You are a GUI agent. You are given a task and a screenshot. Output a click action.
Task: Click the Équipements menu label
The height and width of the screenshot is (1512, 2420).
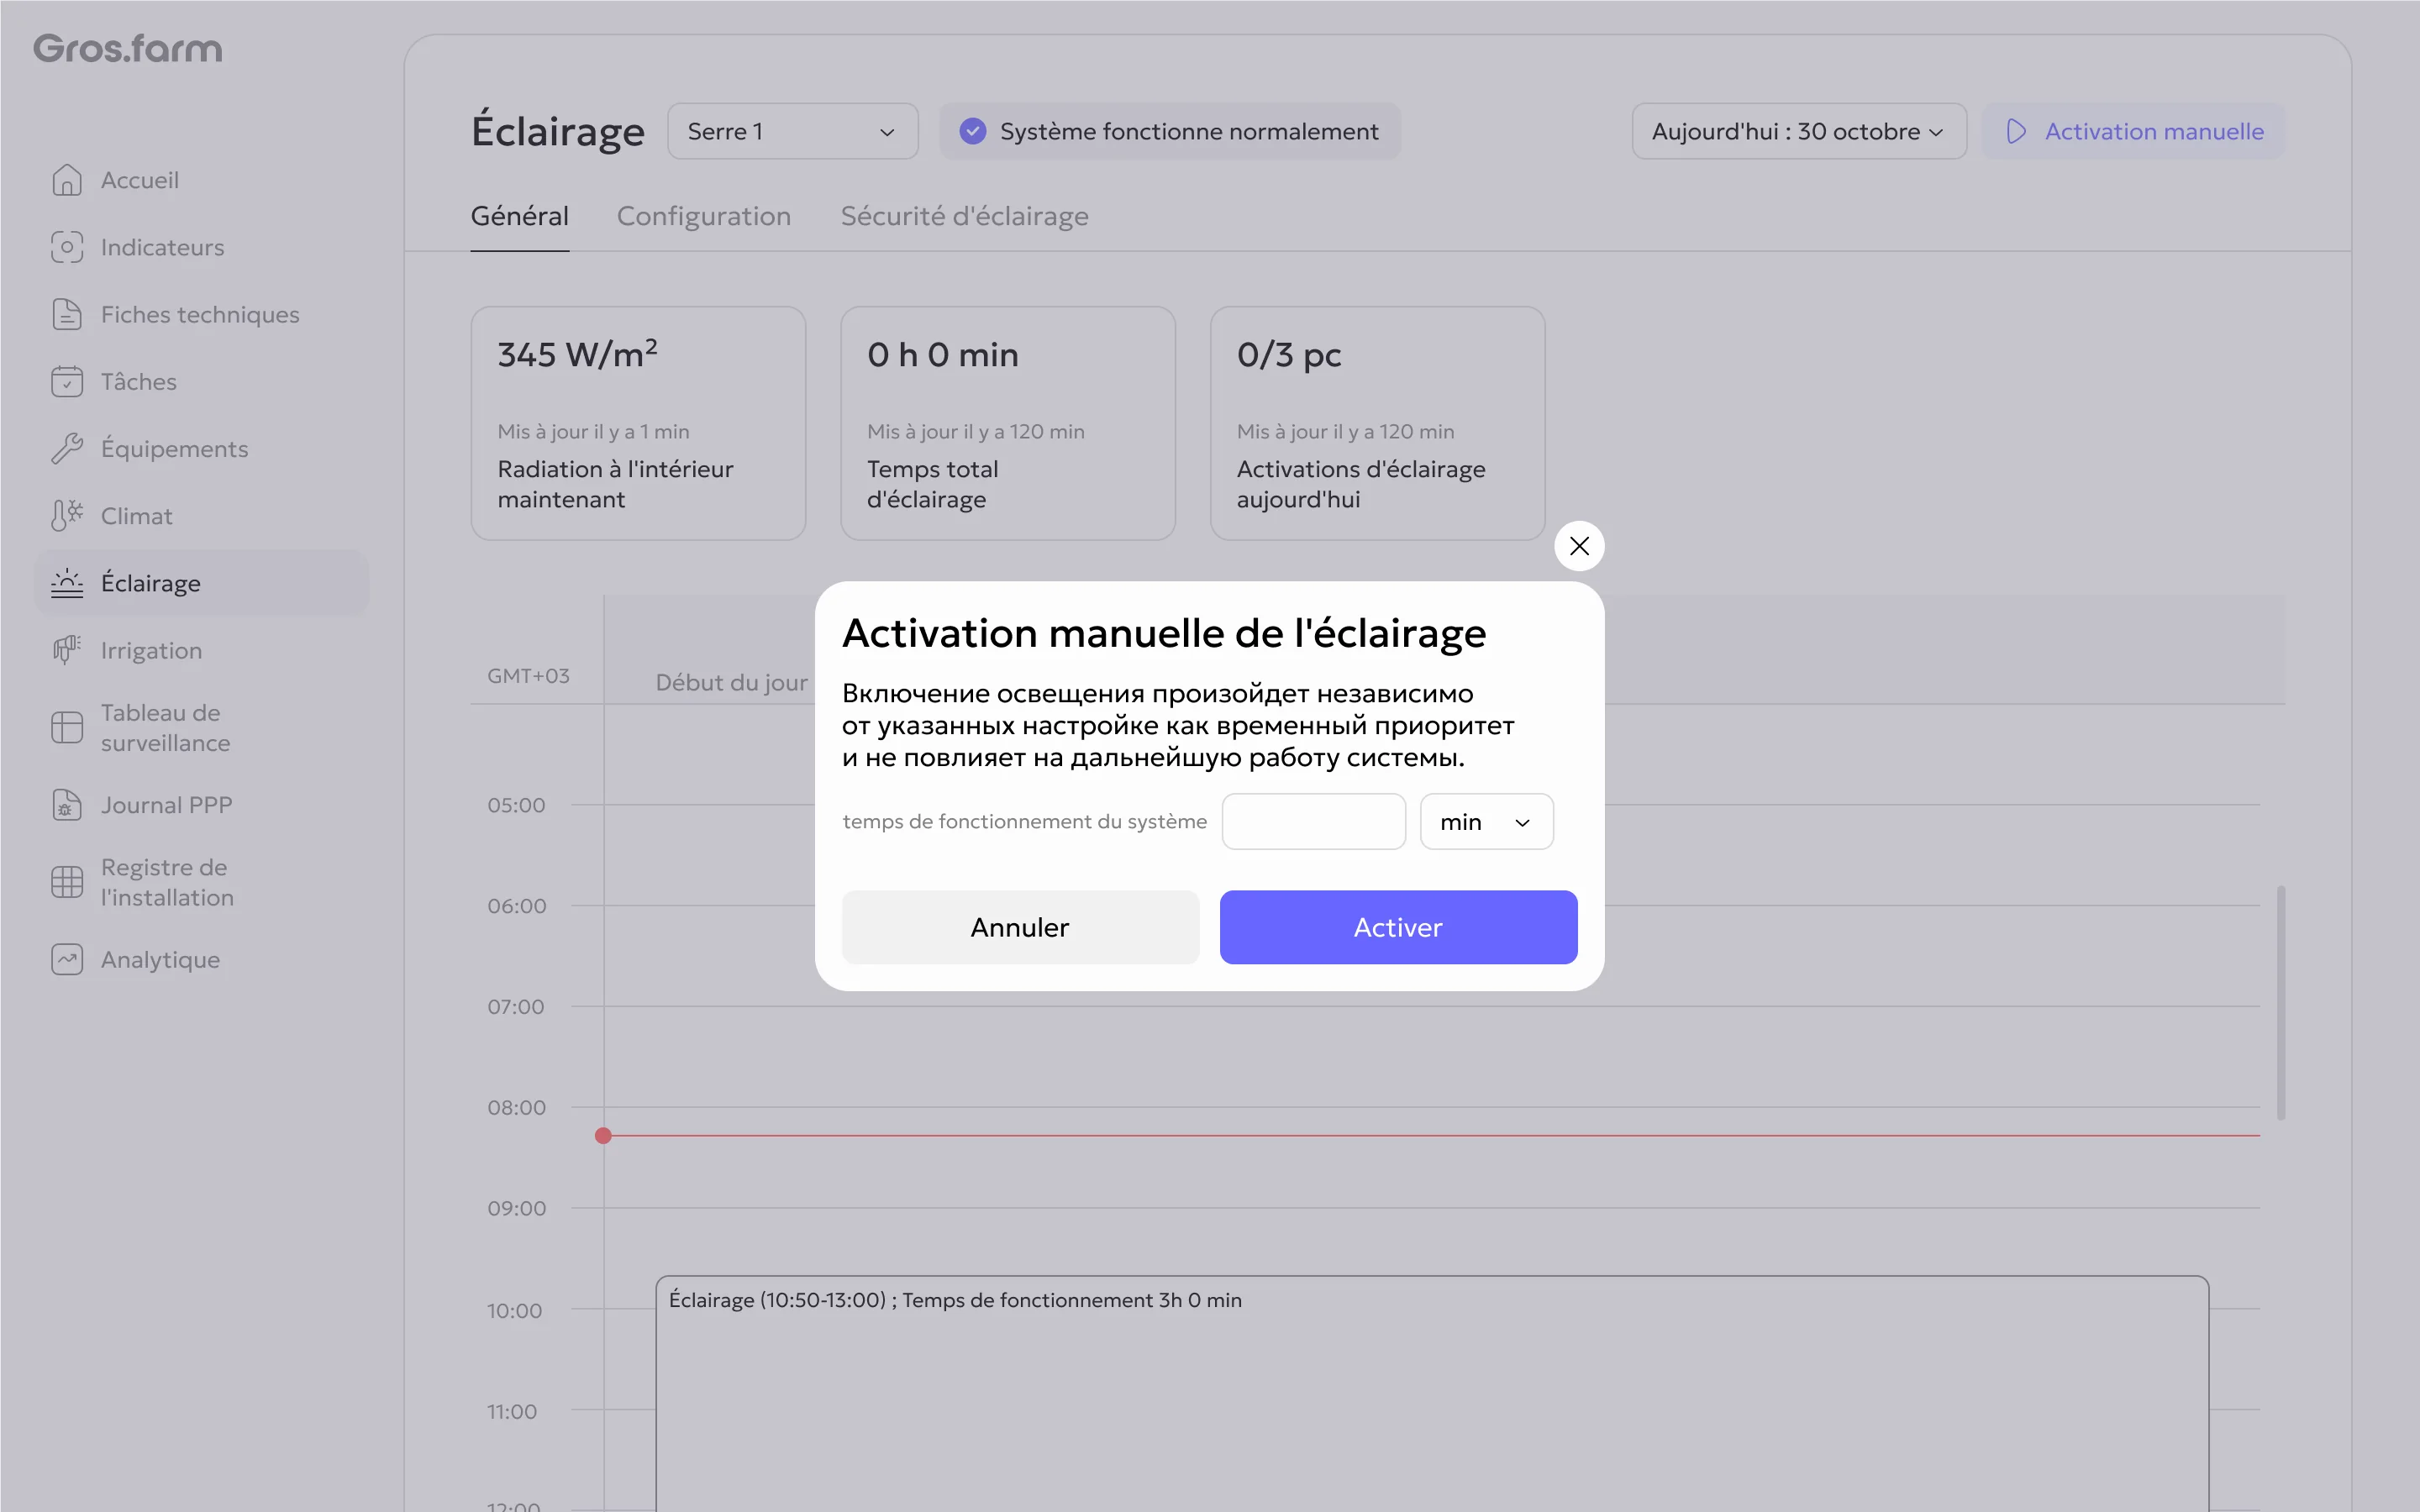pos(174,448)
